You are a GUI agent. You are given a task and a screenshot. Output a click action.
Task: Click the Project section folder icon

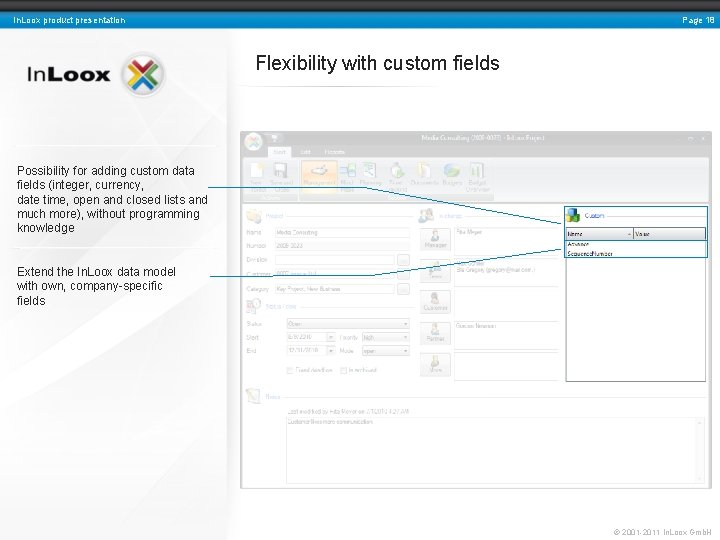point(253,215)
